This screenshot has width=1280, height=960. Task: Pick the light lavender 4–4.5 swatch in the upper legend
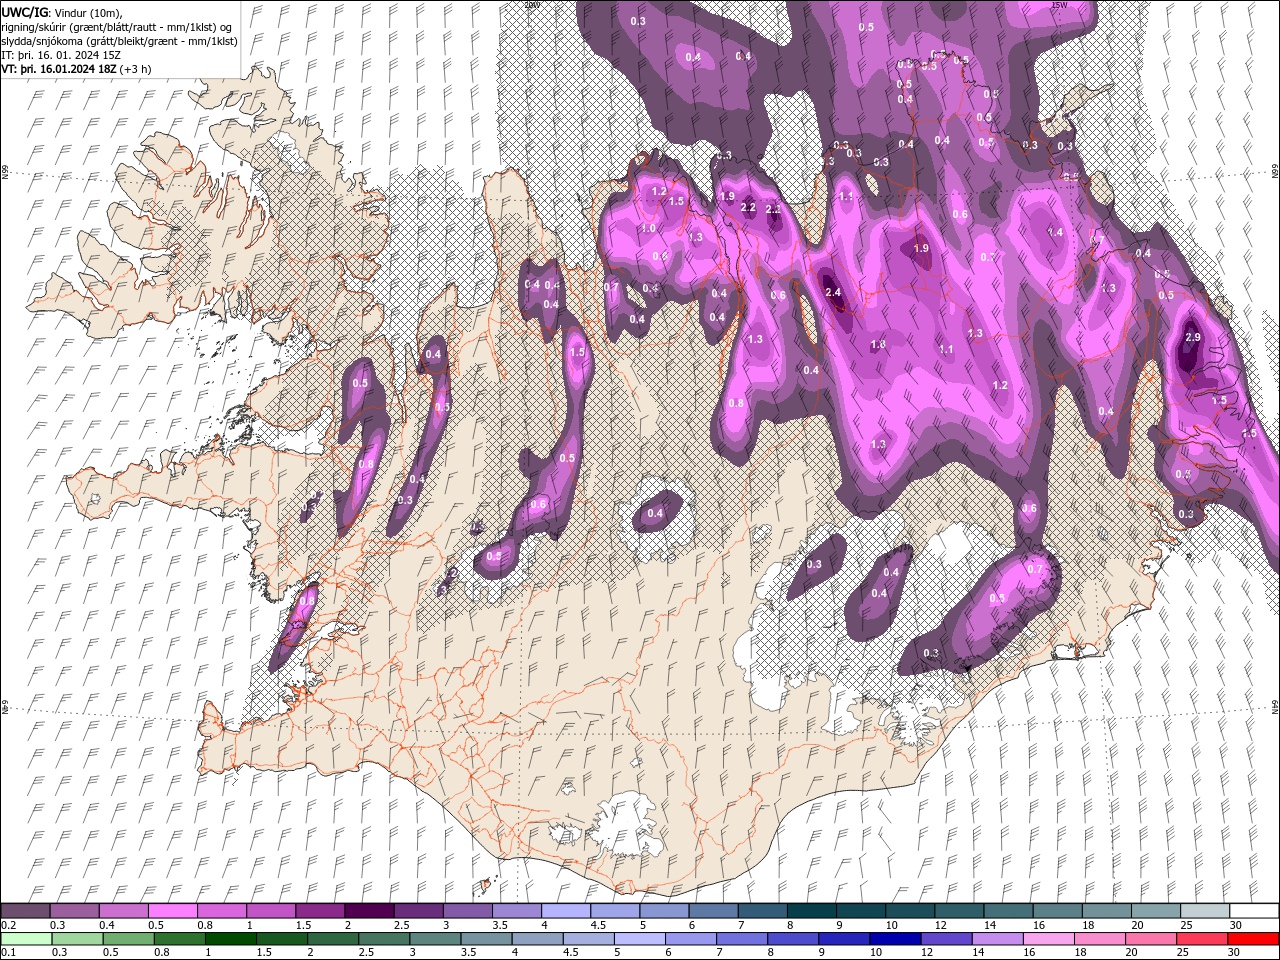[x=565, y=911]
